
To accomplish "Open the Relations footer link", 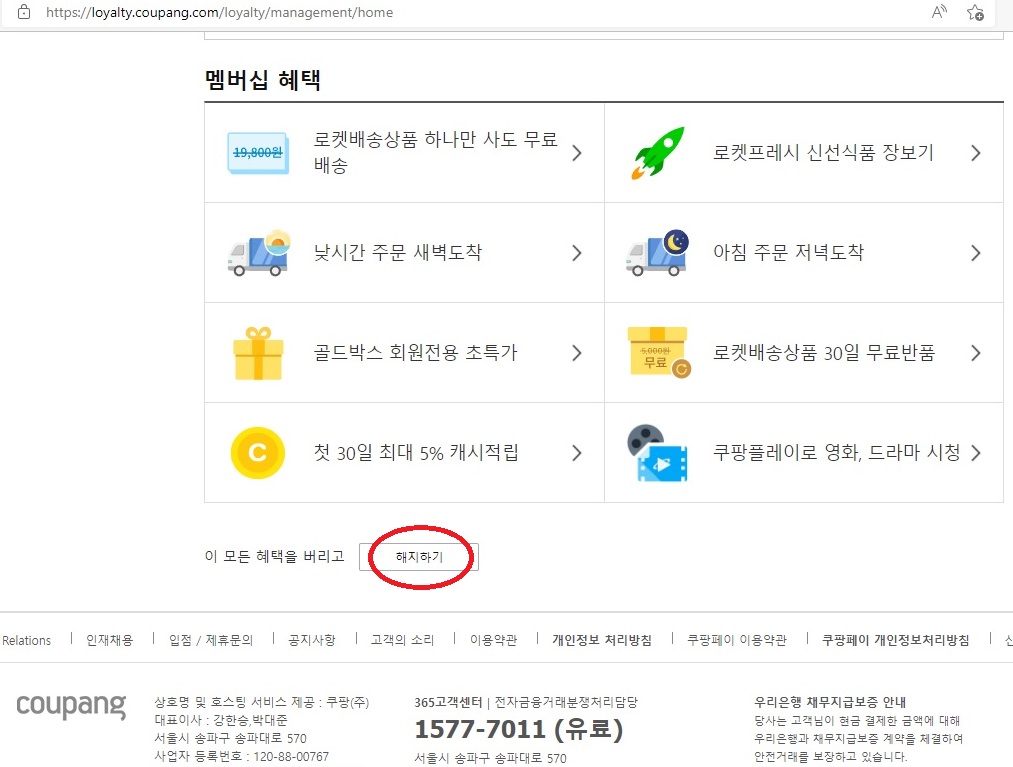I will (x=26, y=640).
